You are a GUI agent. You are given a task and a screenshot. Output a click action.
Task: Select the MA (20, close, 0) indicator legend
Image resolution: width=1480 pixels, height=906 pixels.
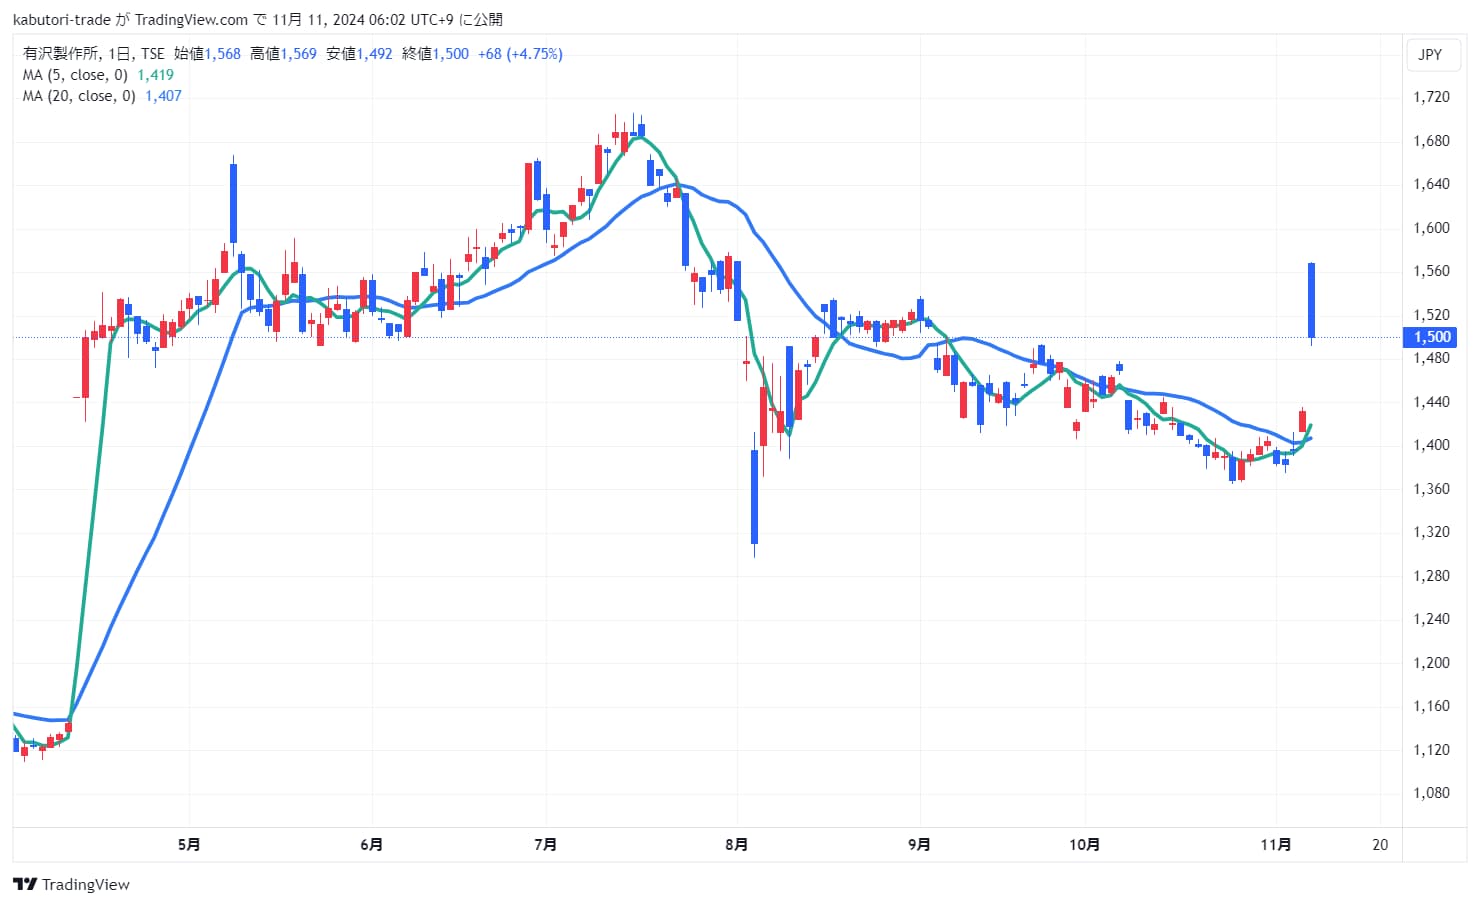79,96
